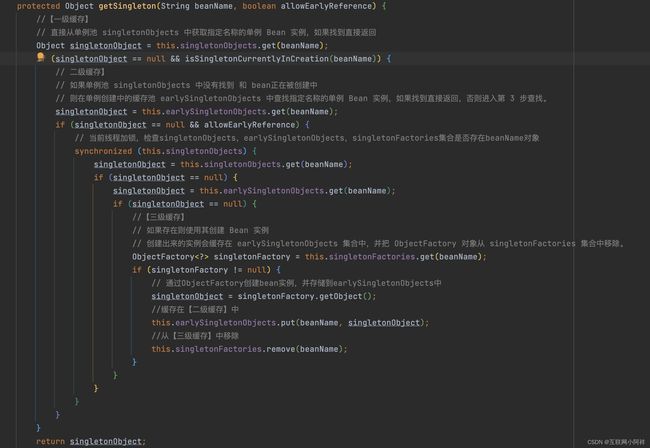Click the 'synchronized' keyword
The height and width of the screenshot is (448, 650).
pos(103,151)
